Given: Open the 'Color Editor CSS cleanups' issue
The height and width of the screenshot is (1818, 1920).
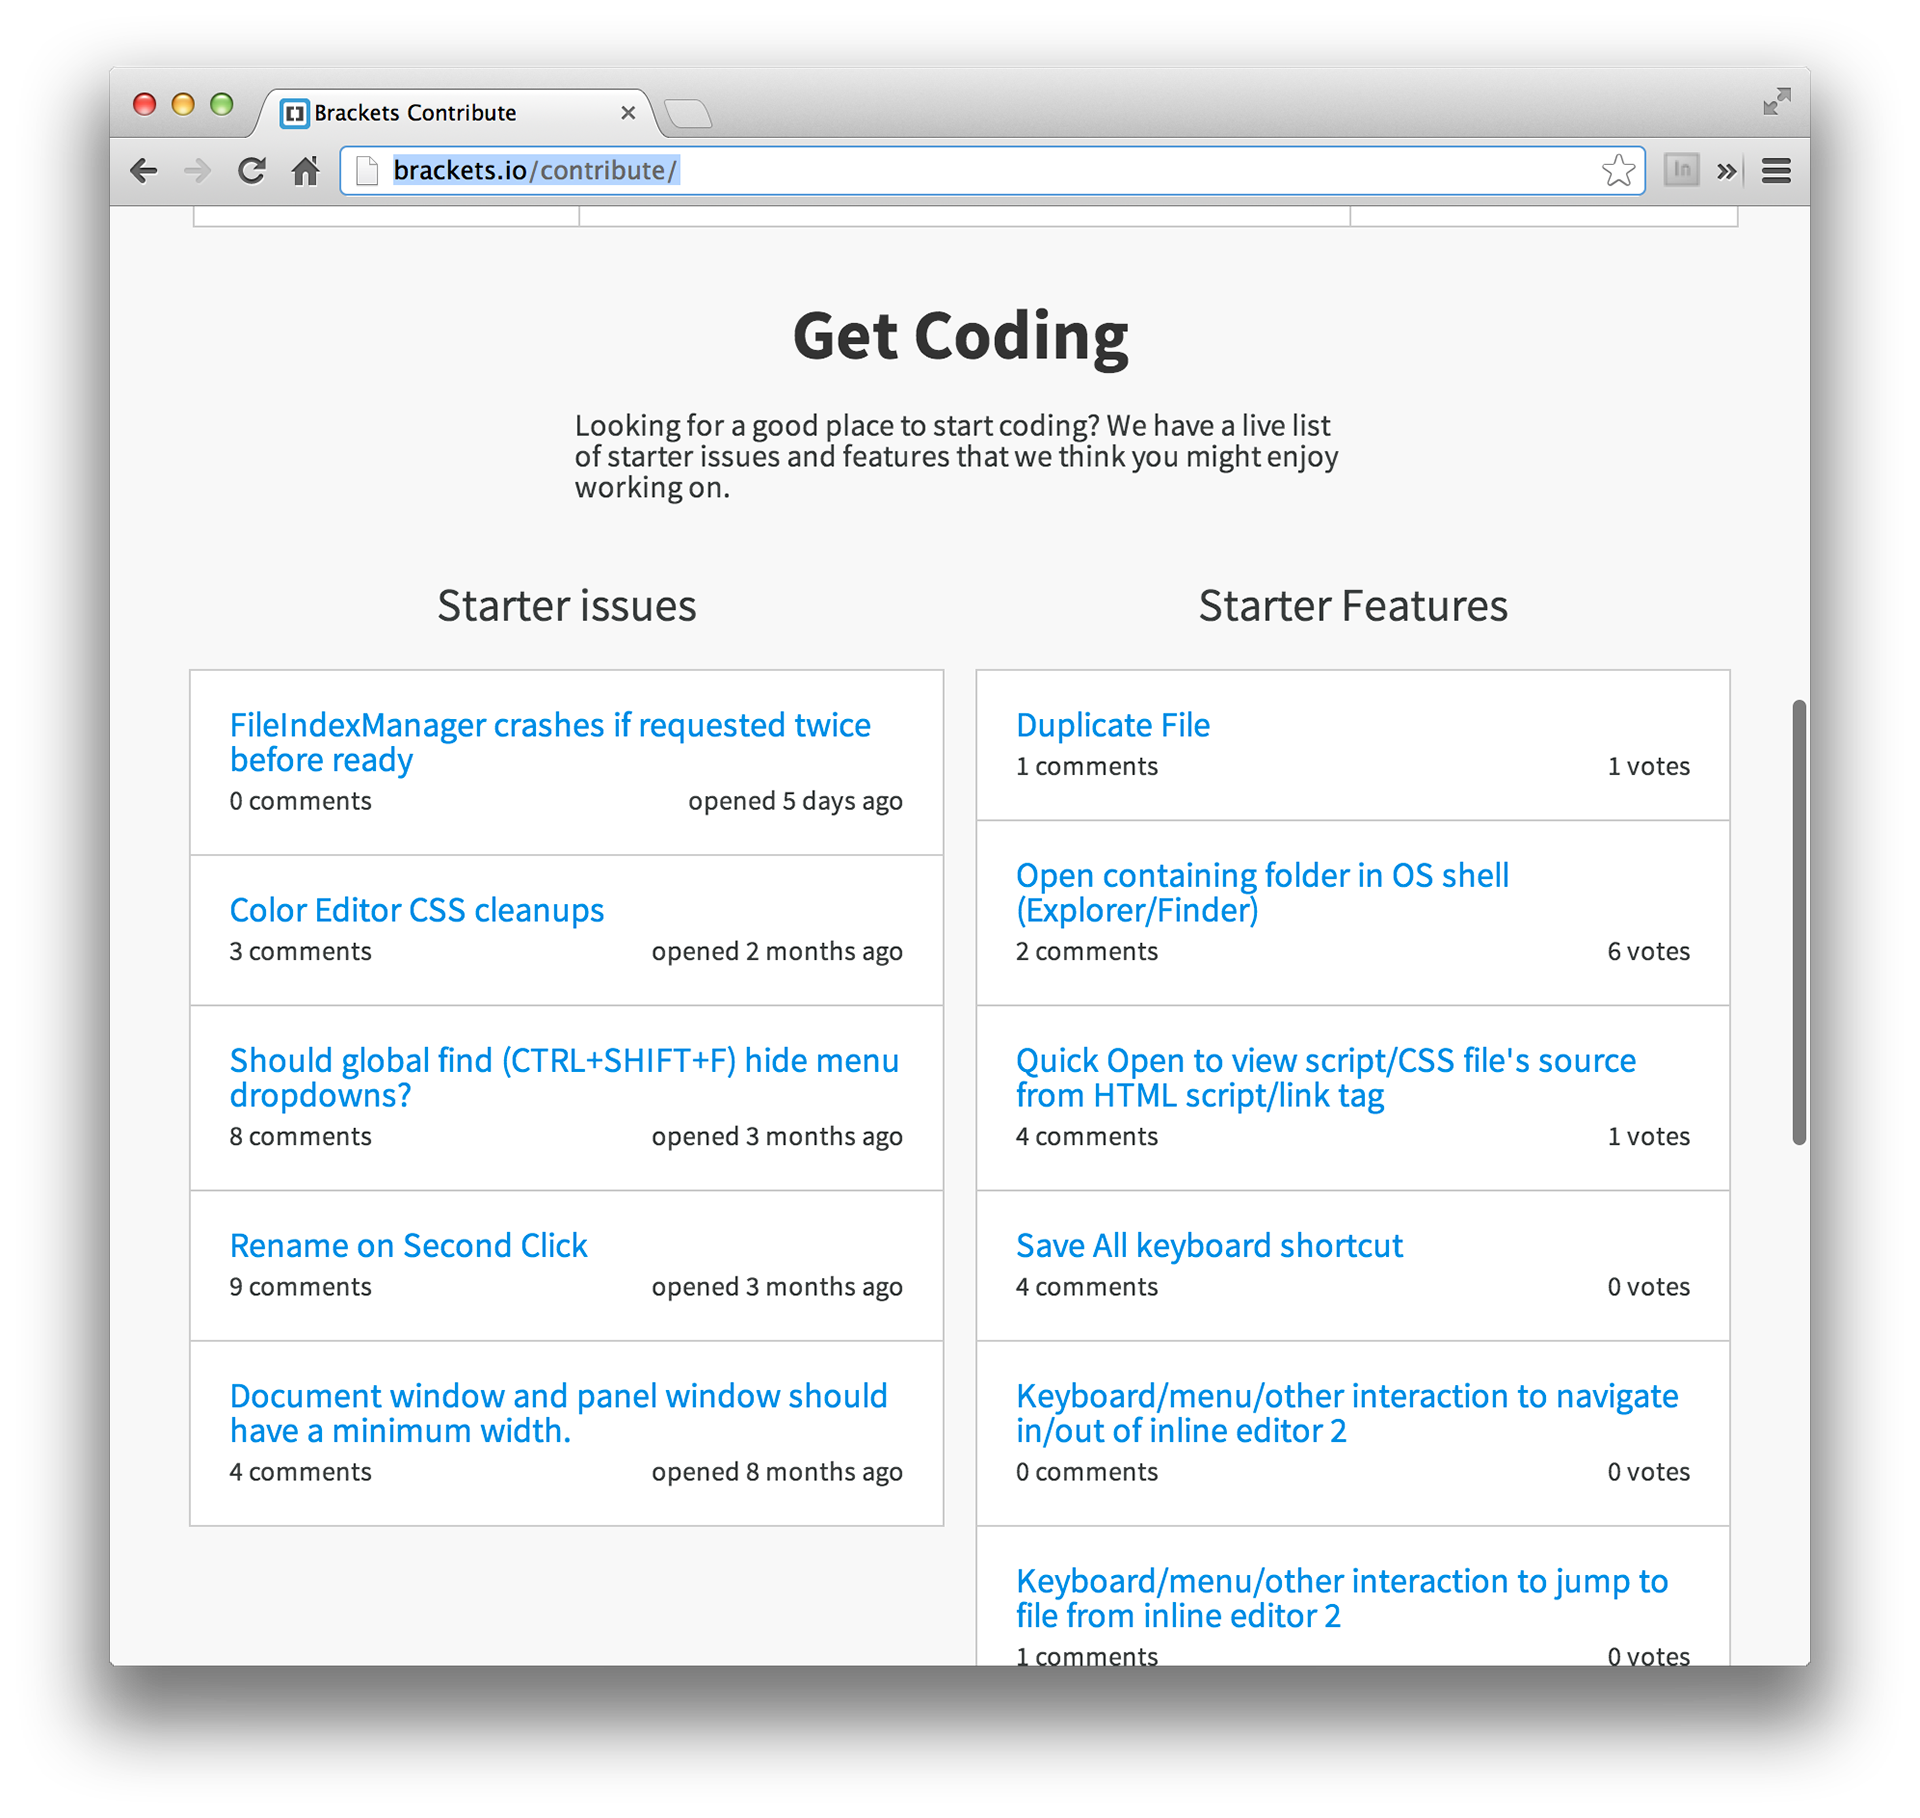Looking at the screenshot, I should (x=417, y=910).
